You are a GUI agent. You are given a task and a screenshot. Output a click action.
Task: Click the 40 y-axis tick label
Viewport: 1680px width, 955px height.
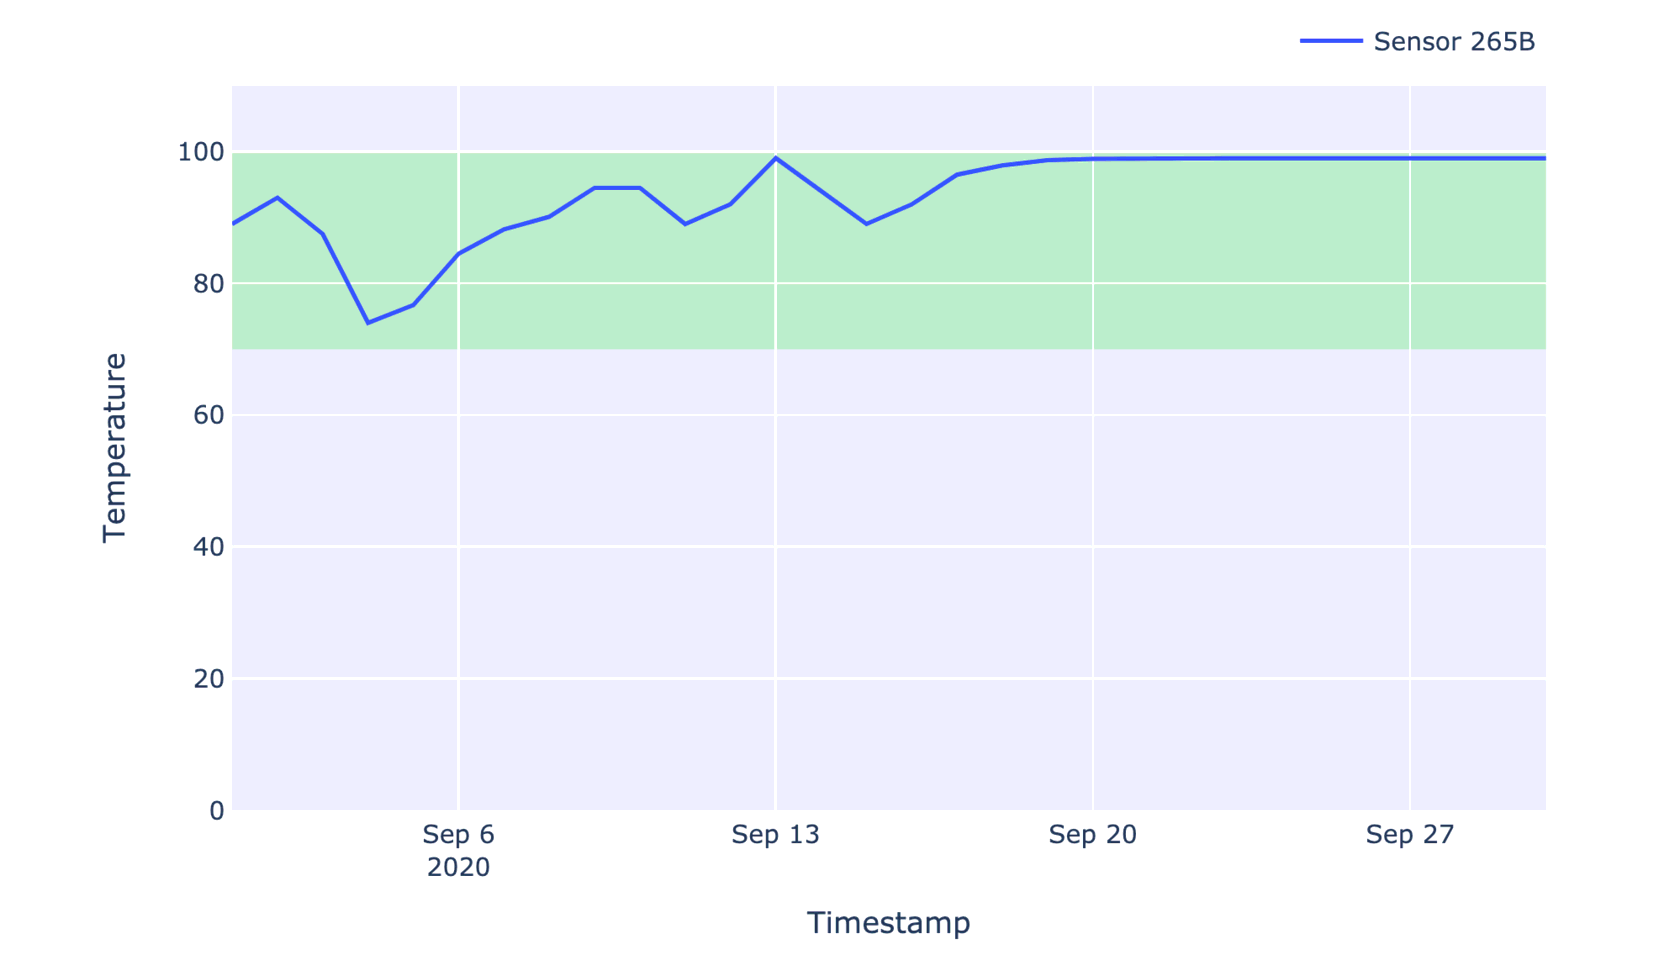pos(207,547)
